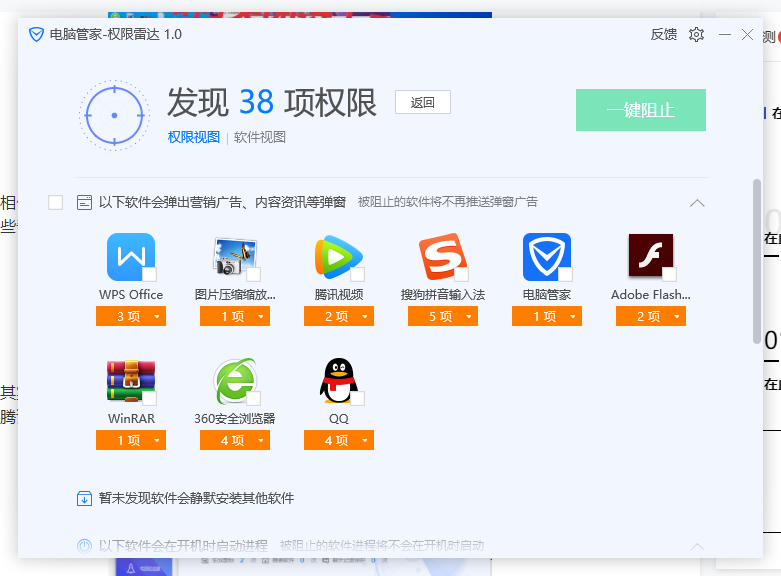Click the startup power section icon
Screen dimensions: 781x576
84,546
